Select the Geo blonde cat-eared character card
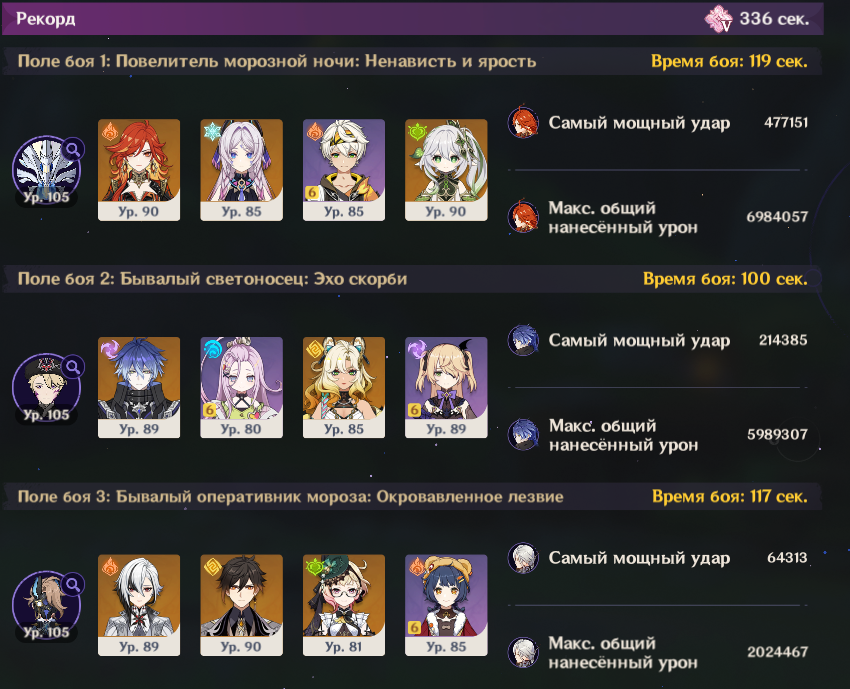The width and height of the screenshot is (850, 689). point(344,387)
